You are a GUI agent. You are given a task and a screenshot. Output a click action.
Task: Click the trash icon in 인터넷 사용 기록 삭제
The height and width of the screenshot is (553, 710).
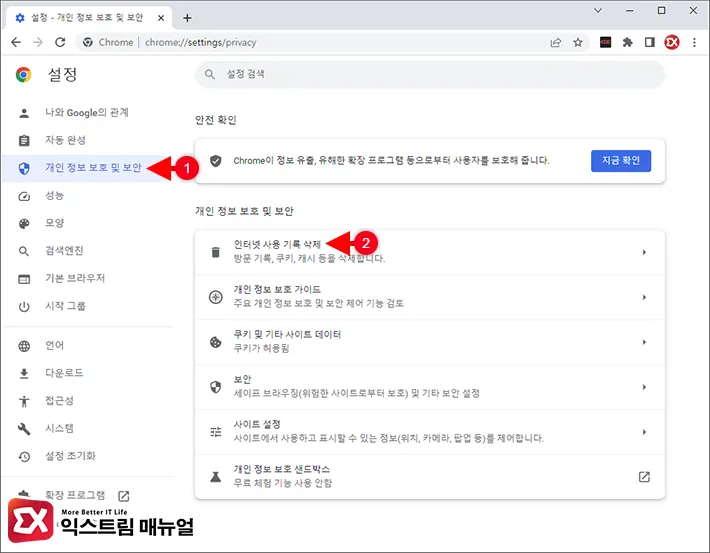pyautogui.click(x=216, y=252)
